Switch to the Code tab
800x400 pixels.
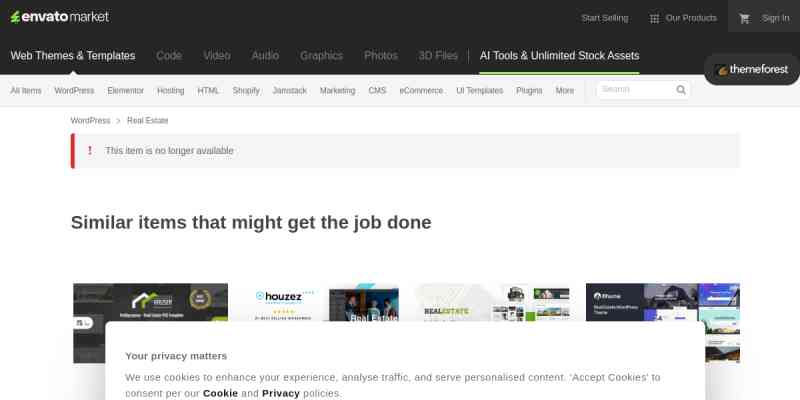169,56
